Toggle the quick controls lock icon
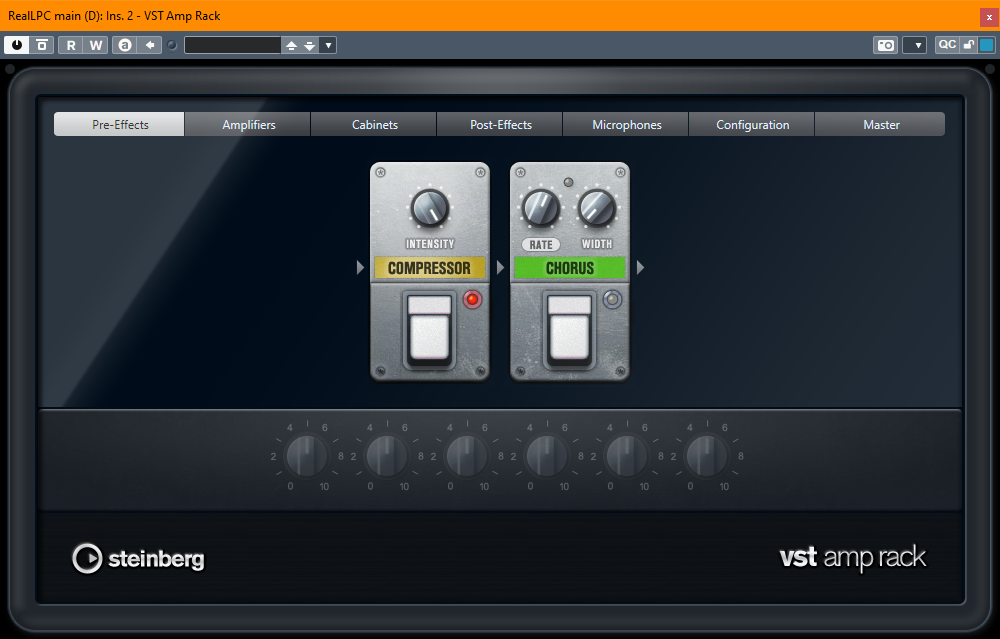The height and width of the screenshot is (639, 1000). point(969,45)
